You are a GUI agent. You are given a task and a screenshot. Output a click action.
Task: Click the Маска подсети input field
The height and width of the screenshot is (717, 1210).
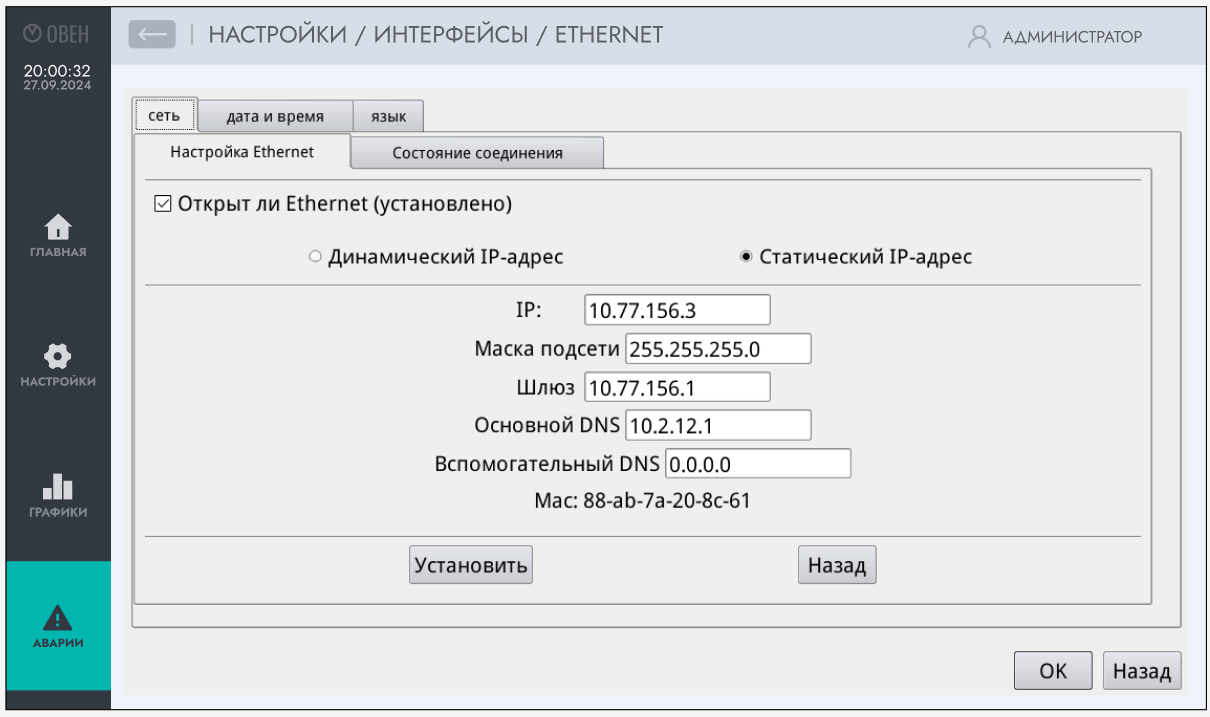coord(717,348)
